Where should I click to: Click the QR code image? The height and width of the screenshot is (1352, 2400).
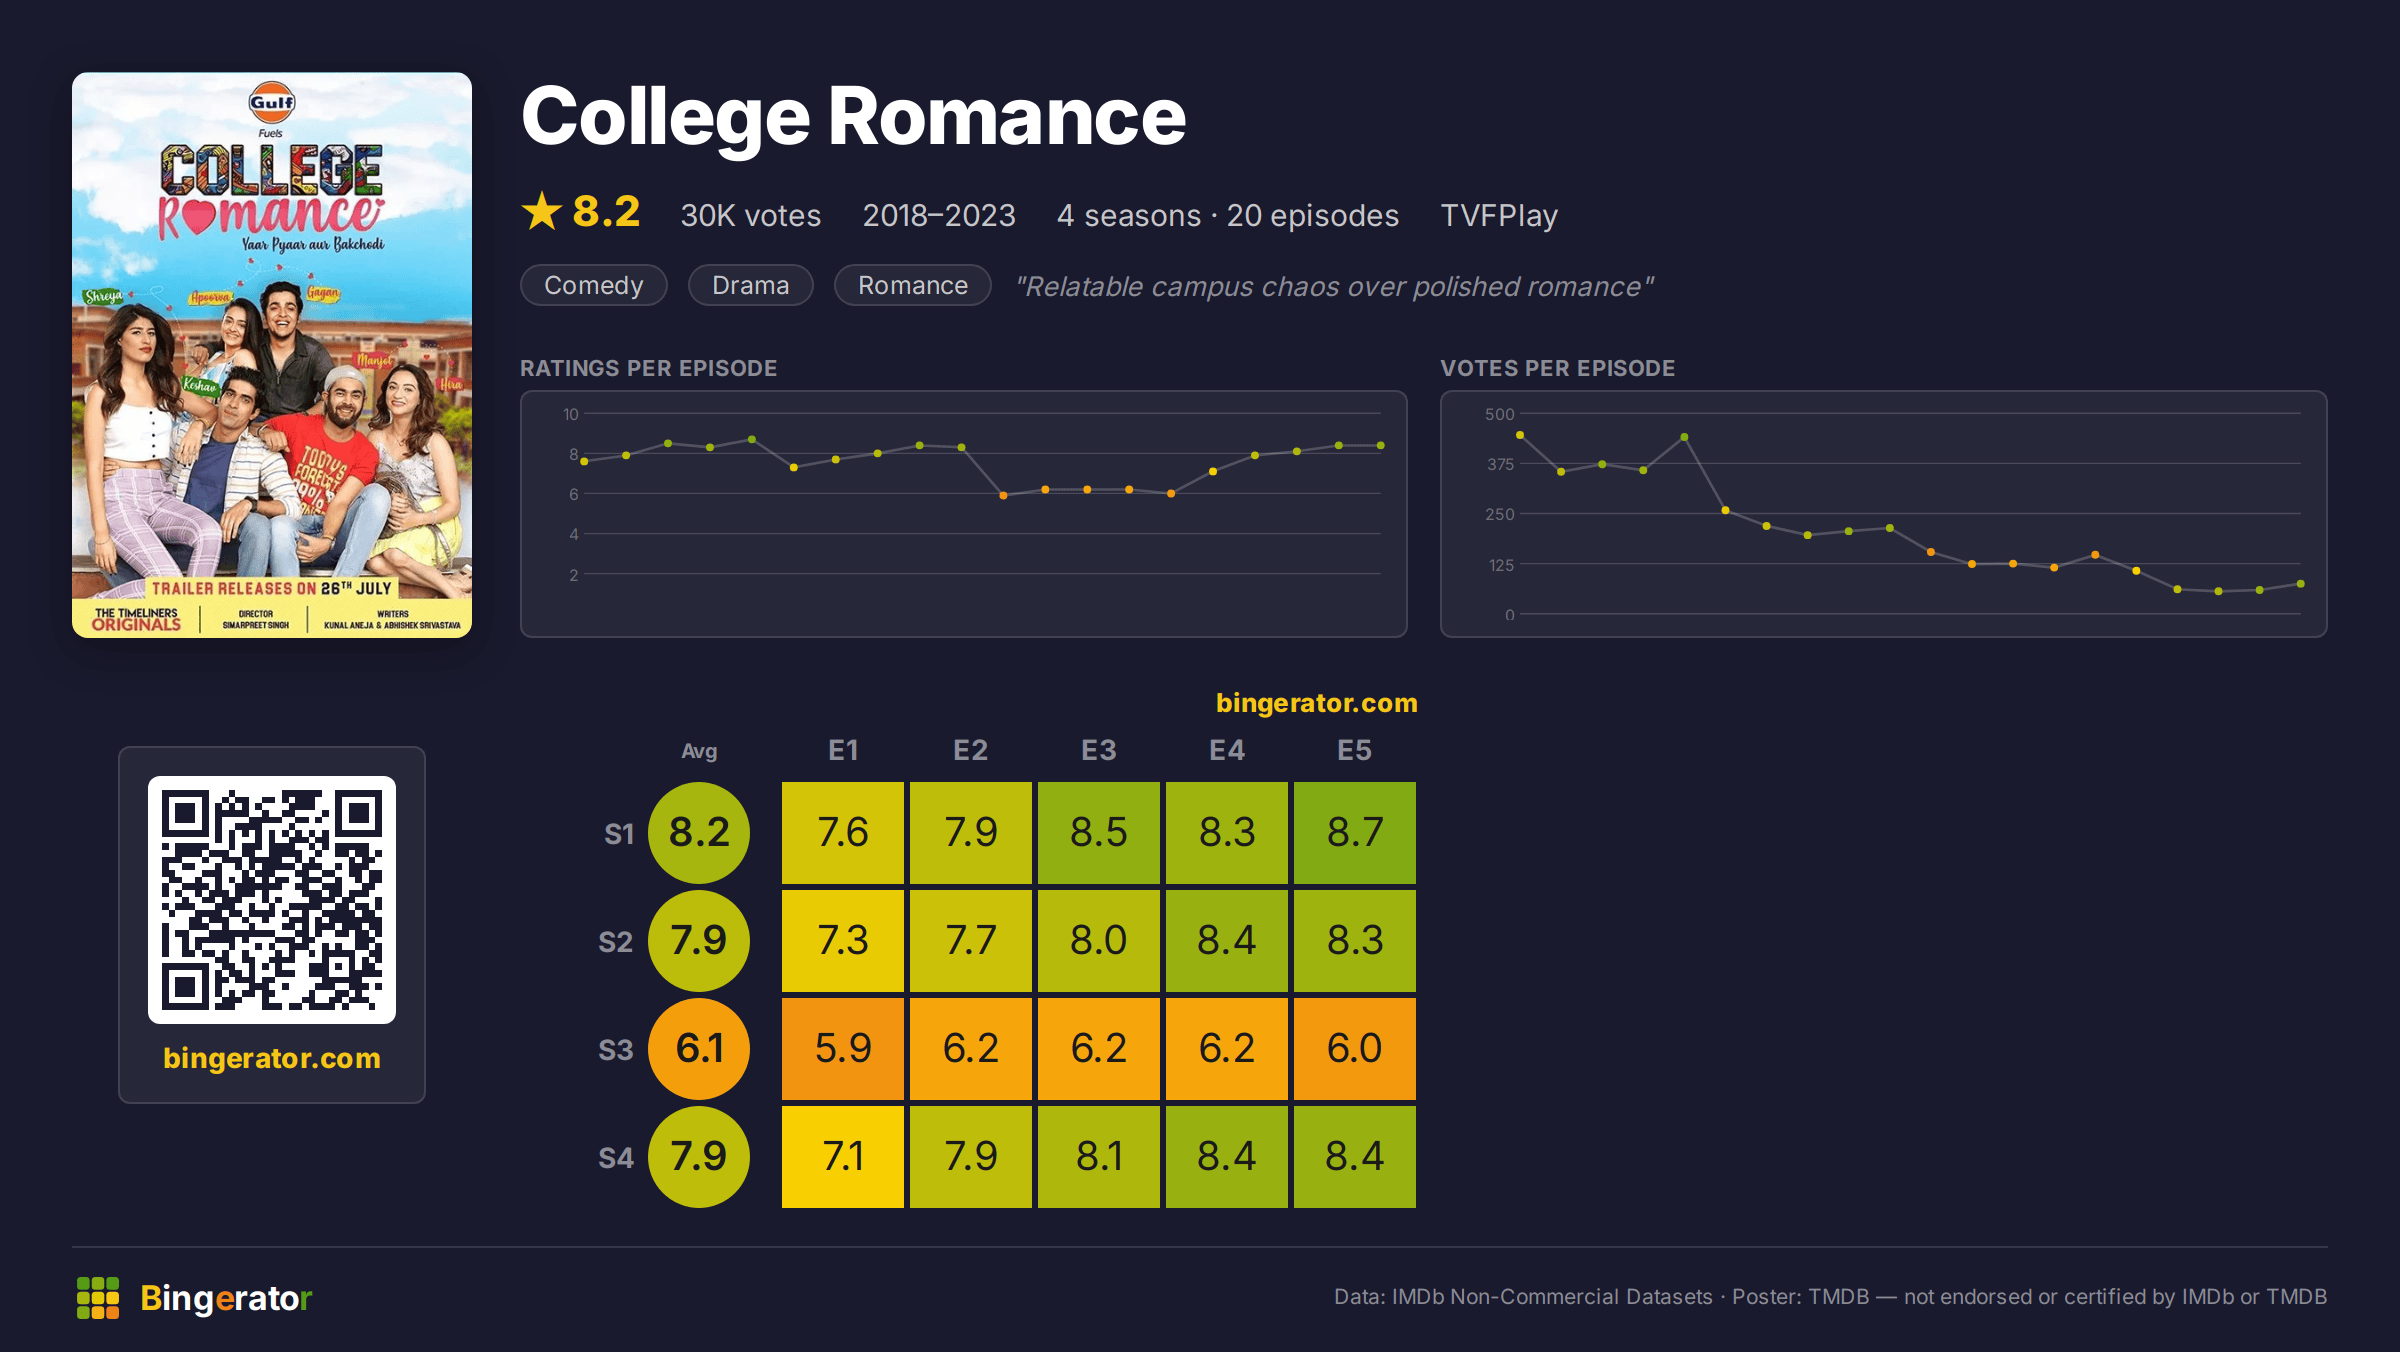[272, 900]
